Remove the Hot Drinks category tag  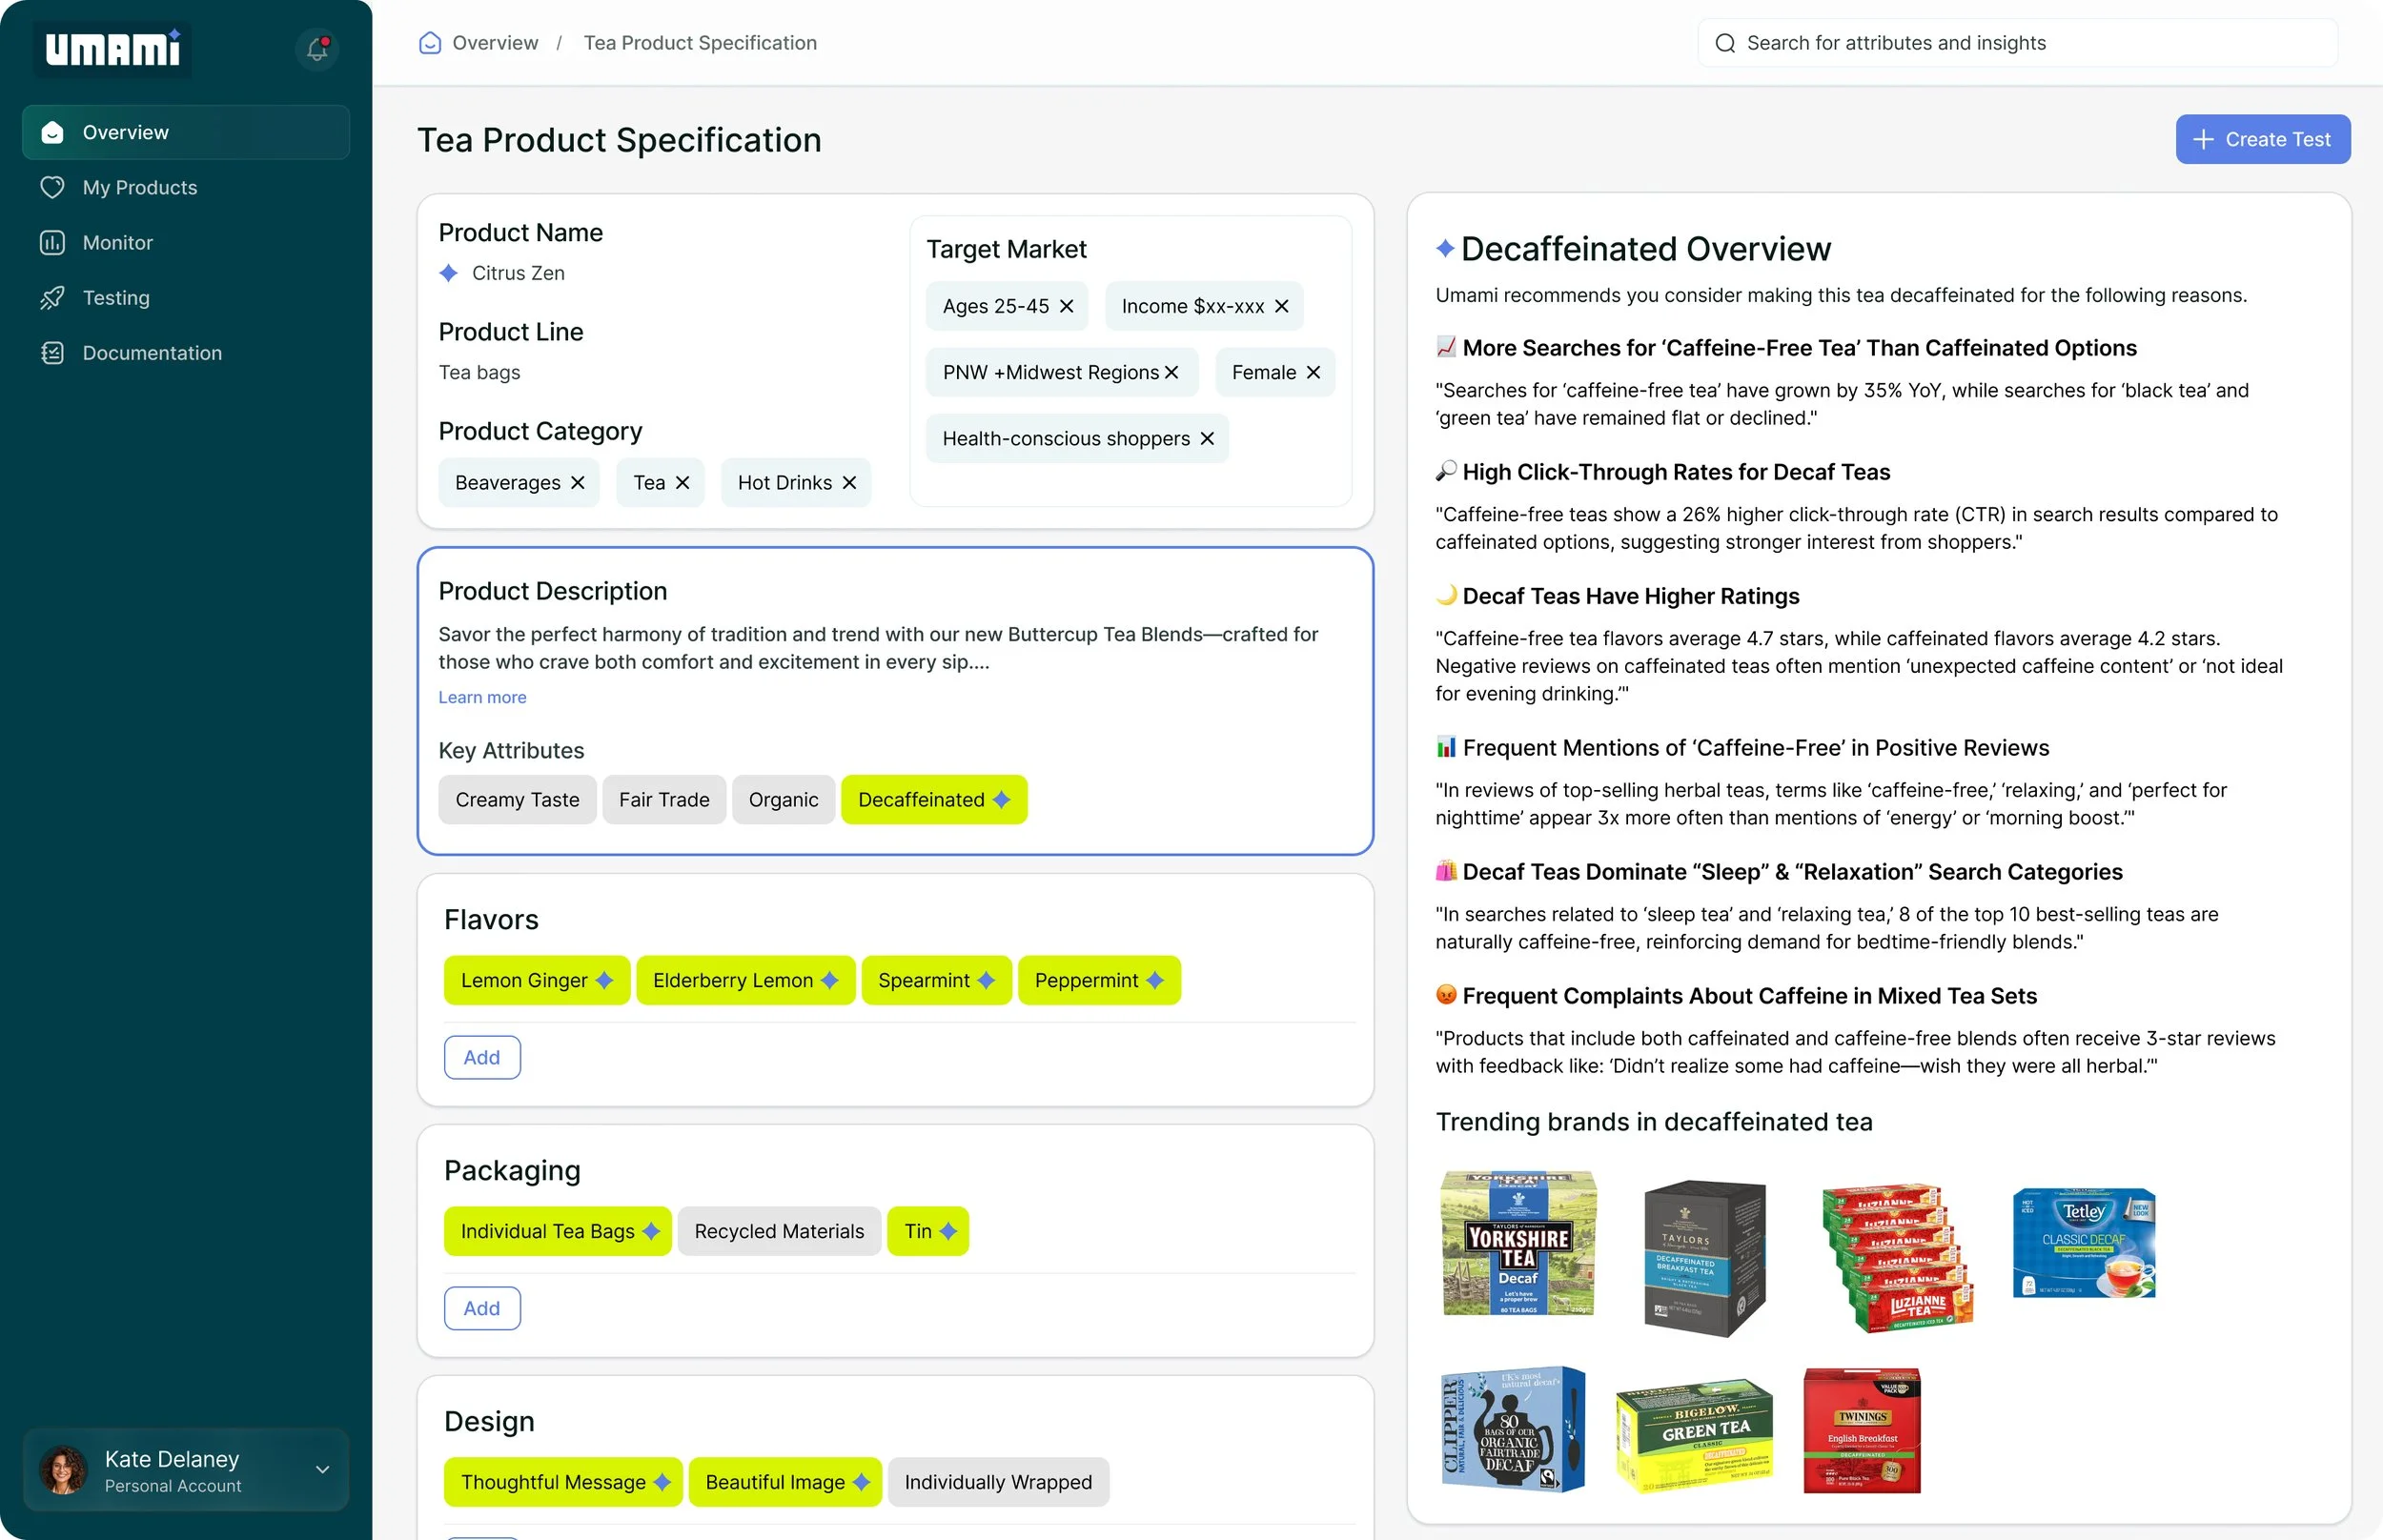(x=849, y=482)
